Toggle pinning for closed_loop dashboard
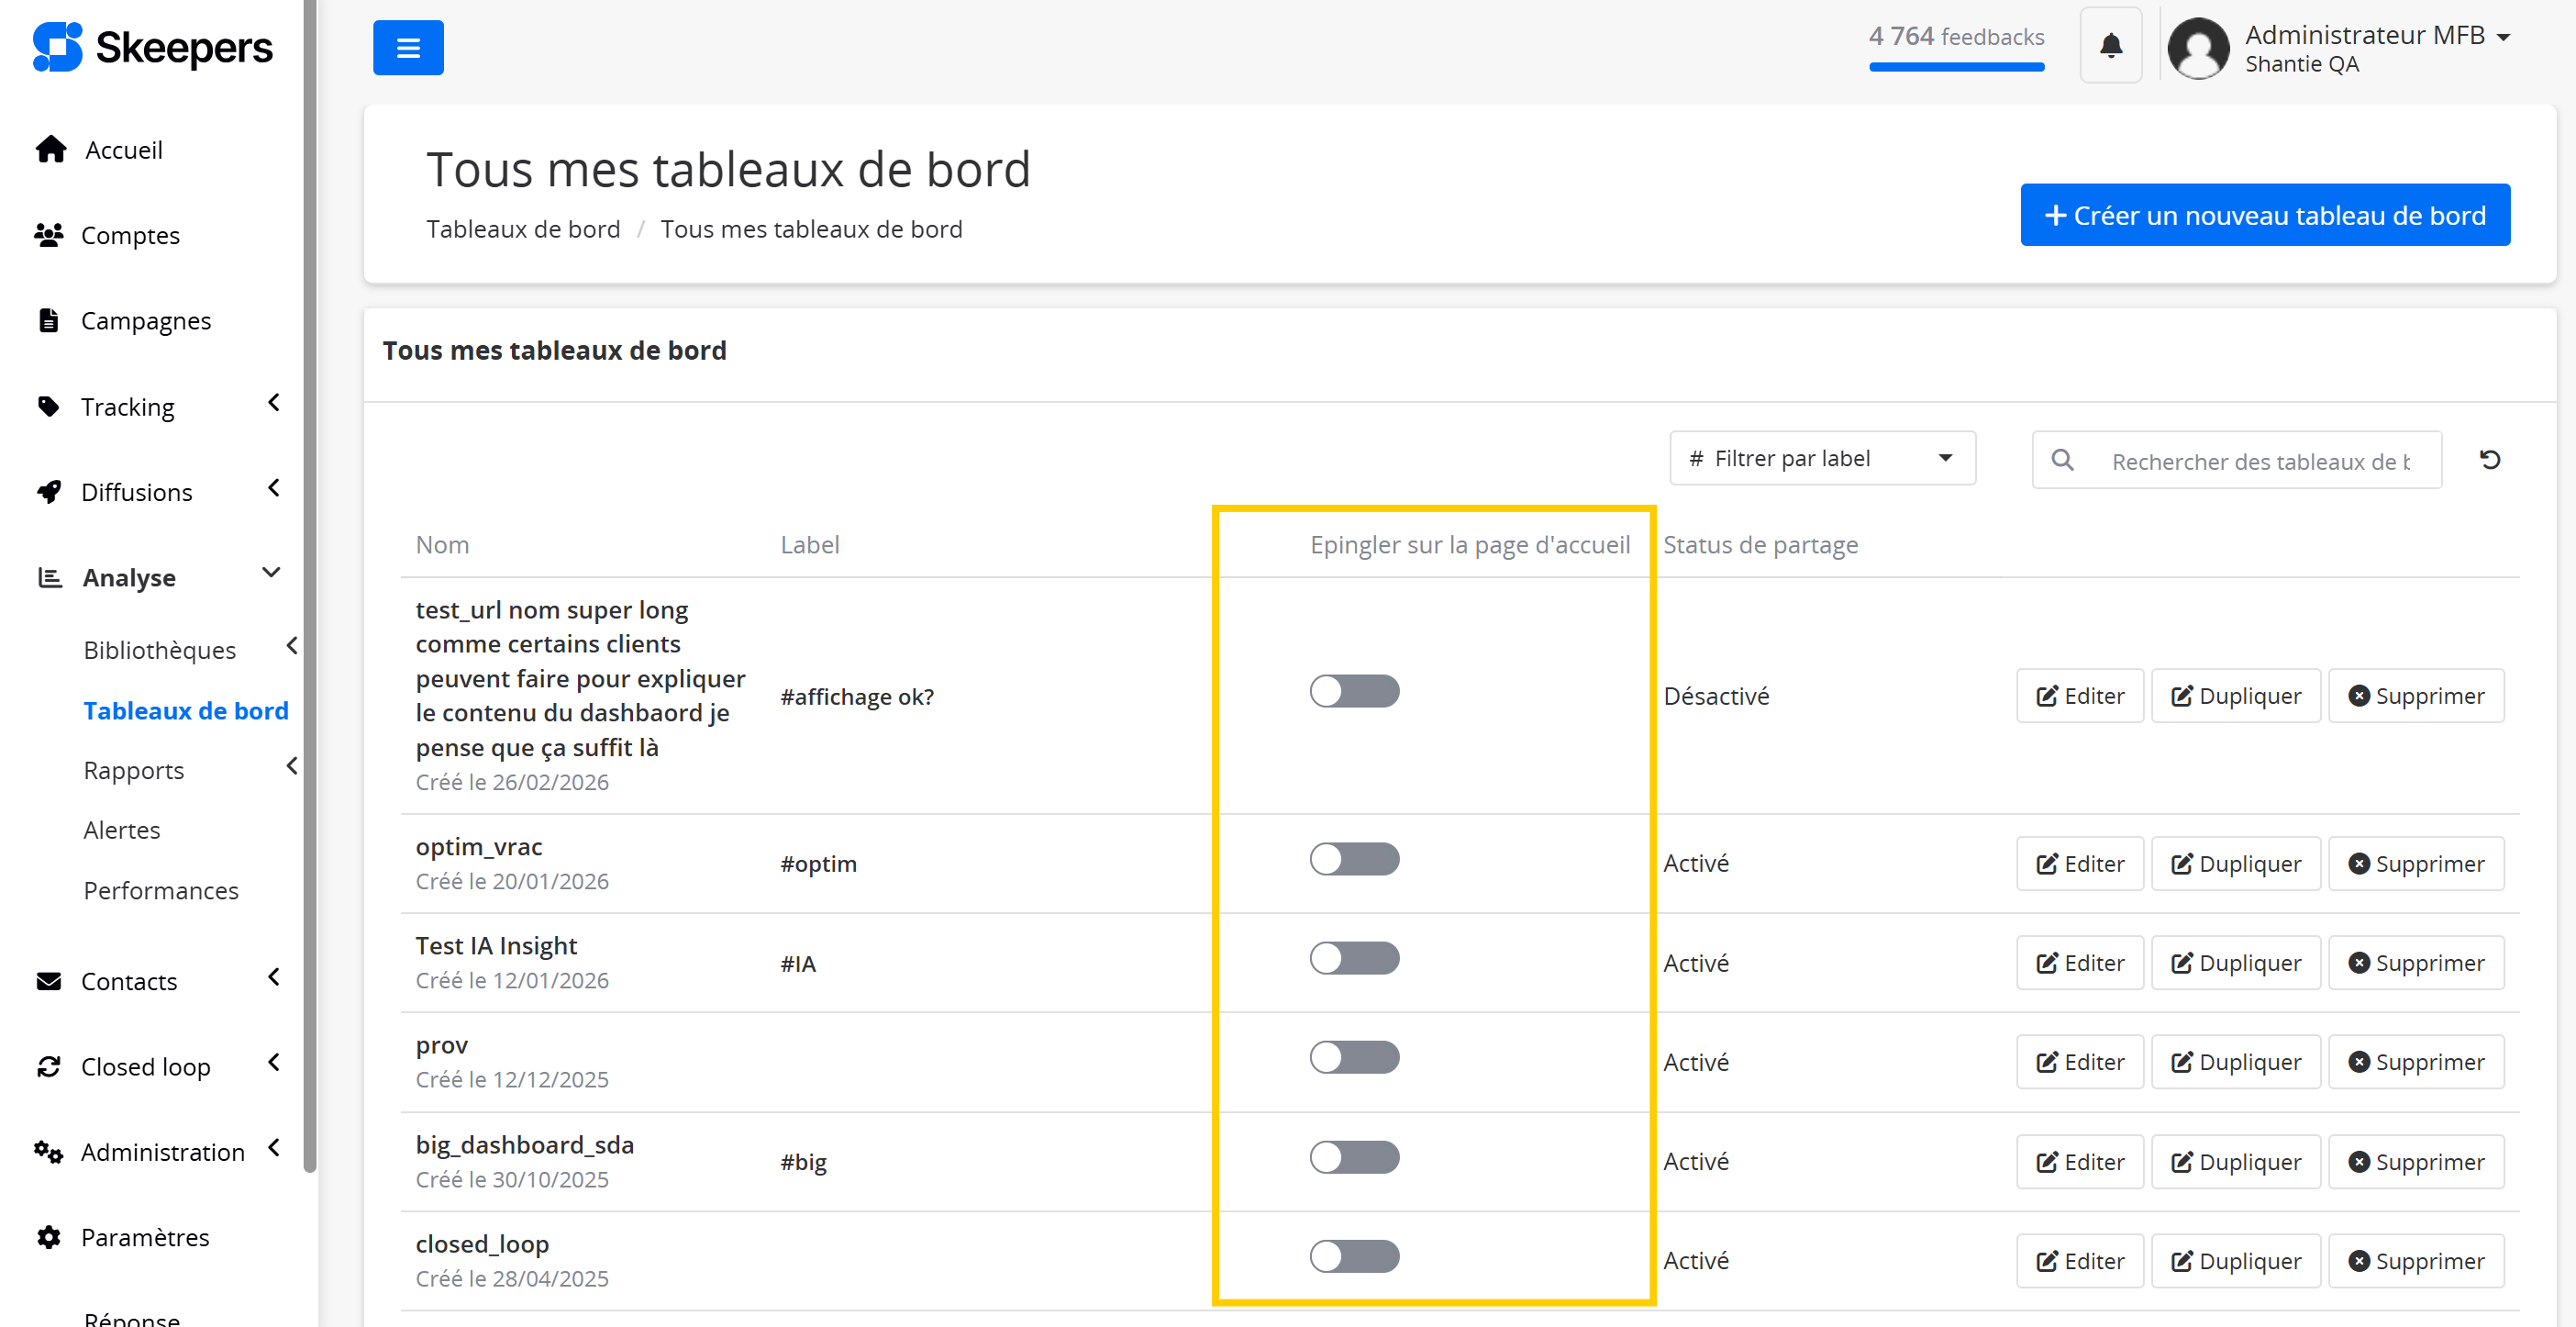This screenshot has height=1327, width=2576. point(1354,1256)
